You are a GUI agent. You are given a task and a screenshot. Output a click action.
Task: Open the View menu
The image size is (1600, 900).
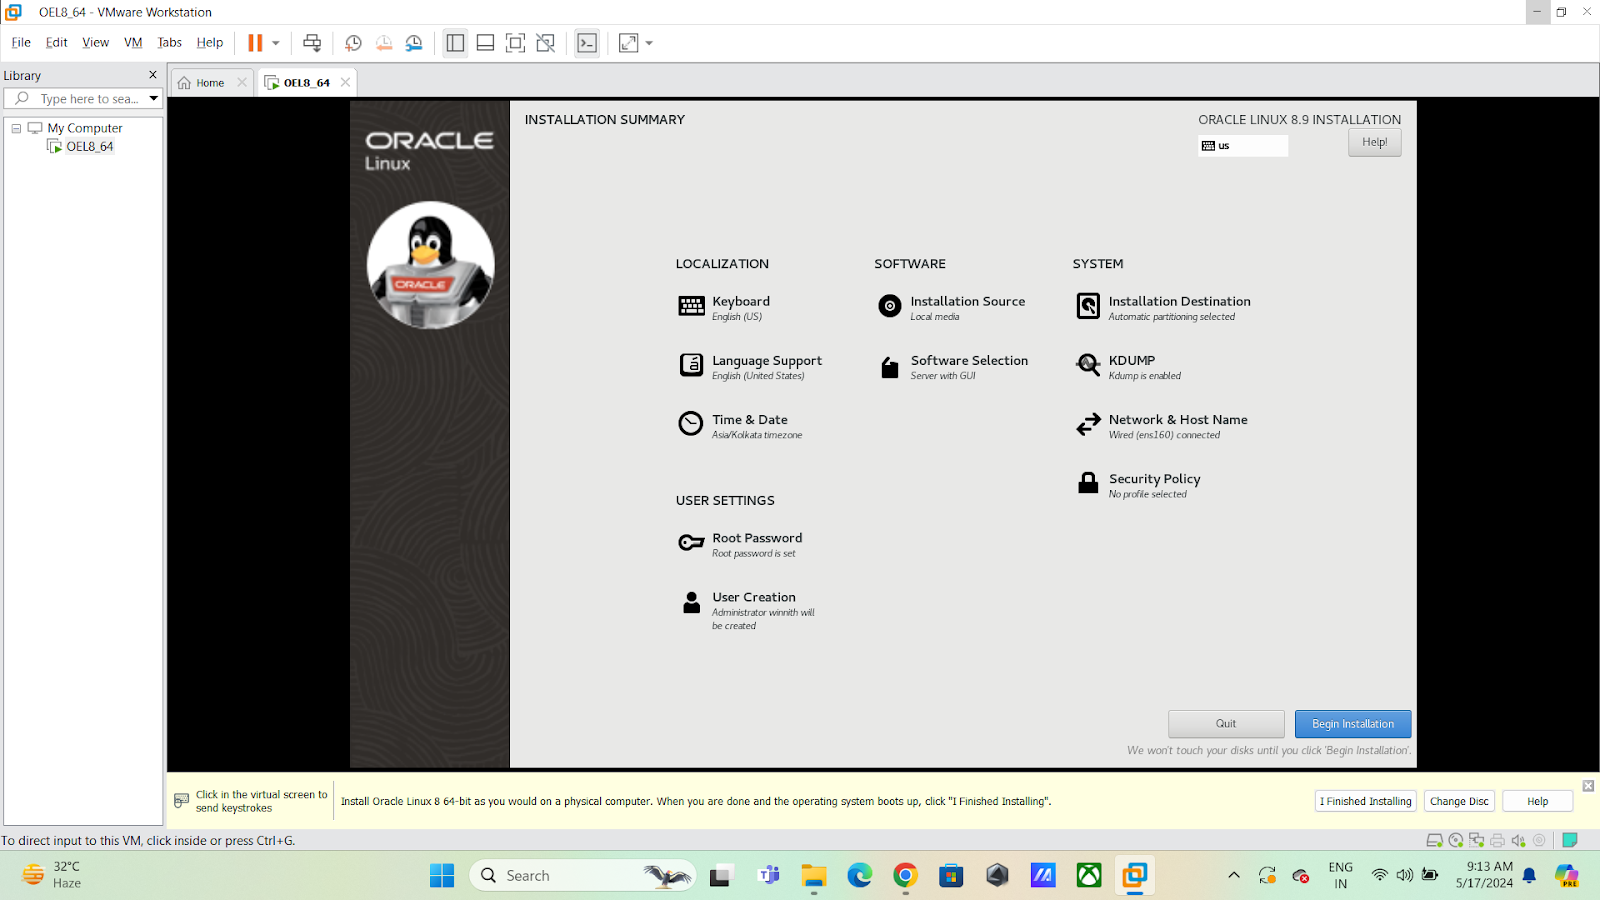coord(95,43)
